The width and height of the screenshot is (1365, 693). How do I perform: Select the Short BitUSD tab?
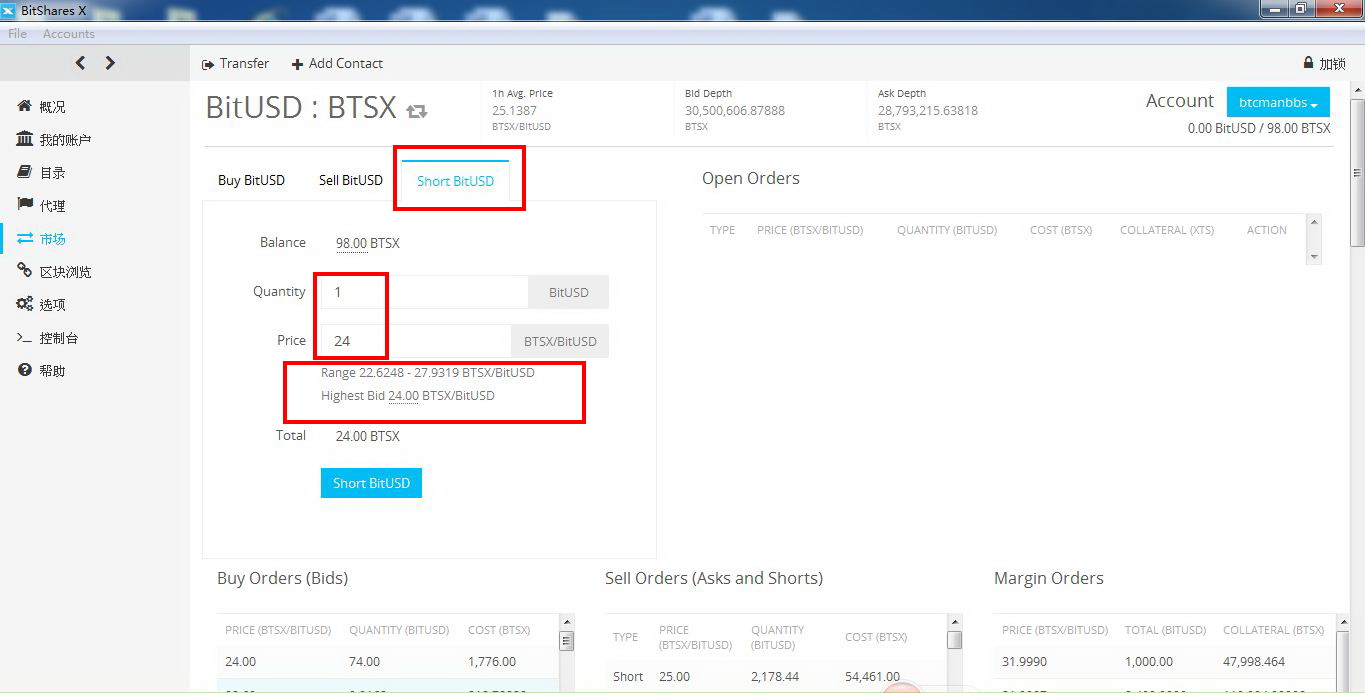[x=455, y=181]
